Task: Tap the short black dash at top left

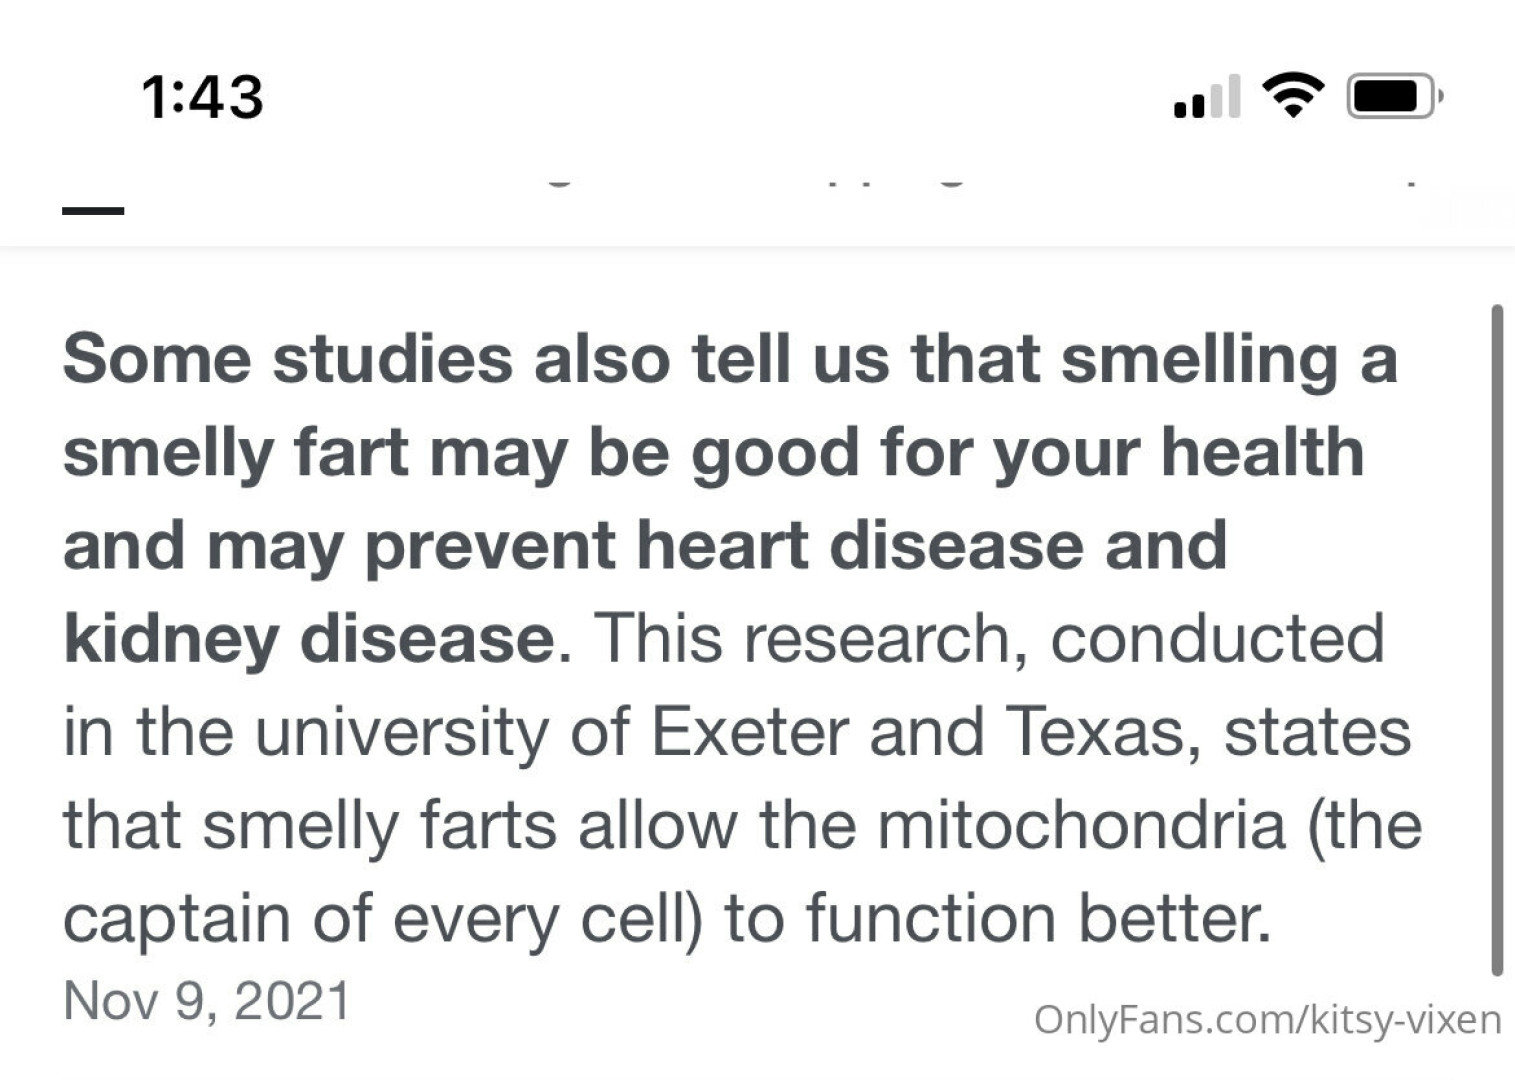Action: point(93,211)
